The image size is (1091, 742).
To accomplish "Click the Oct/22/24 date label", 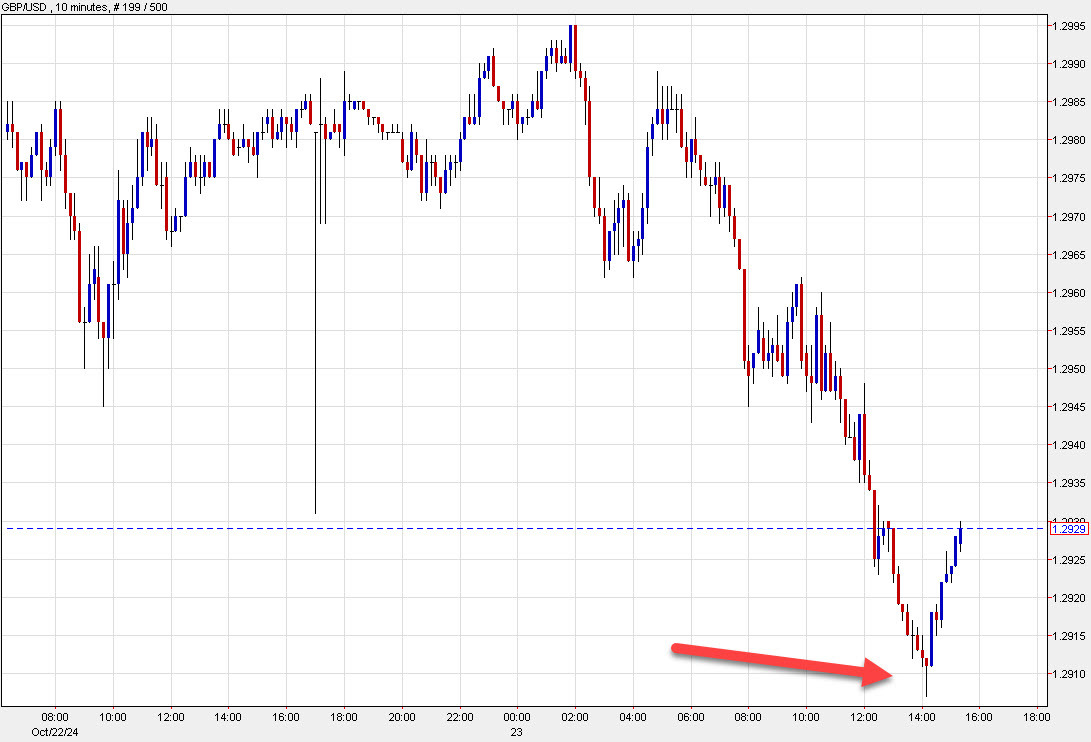I will coord(55,732).
